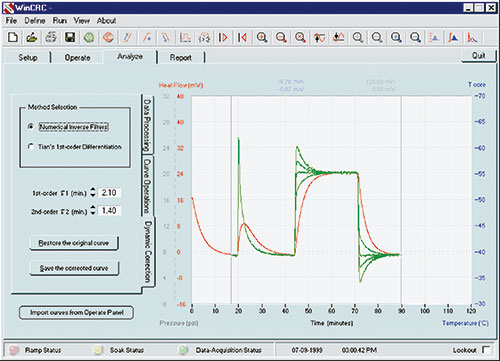This screenshot has height=361, width=500.
Task: Click the red-and-blue backslash line icon
Action: coord(166,37)
